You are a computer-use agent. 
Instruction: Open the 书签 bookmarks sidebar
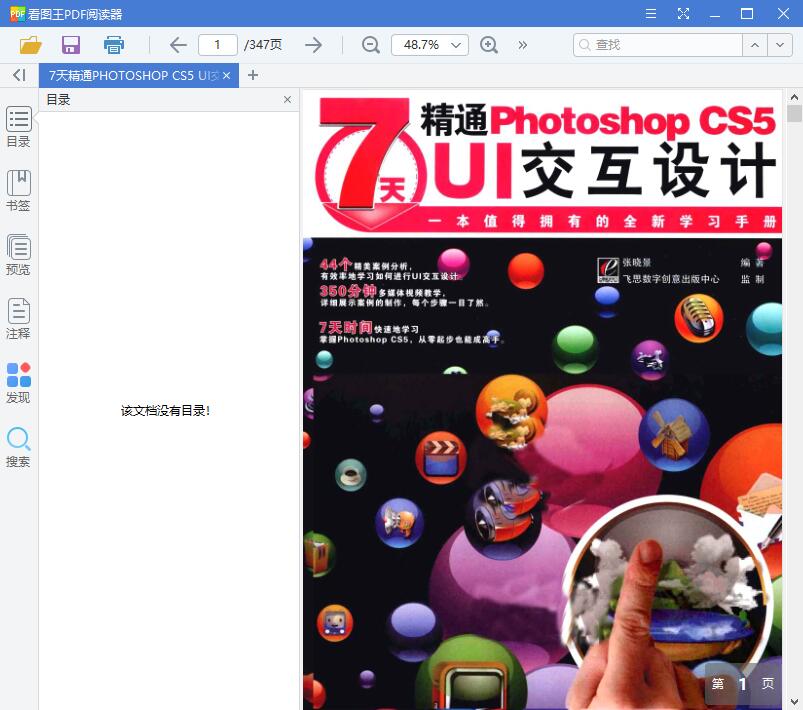[x=19, y=191]
